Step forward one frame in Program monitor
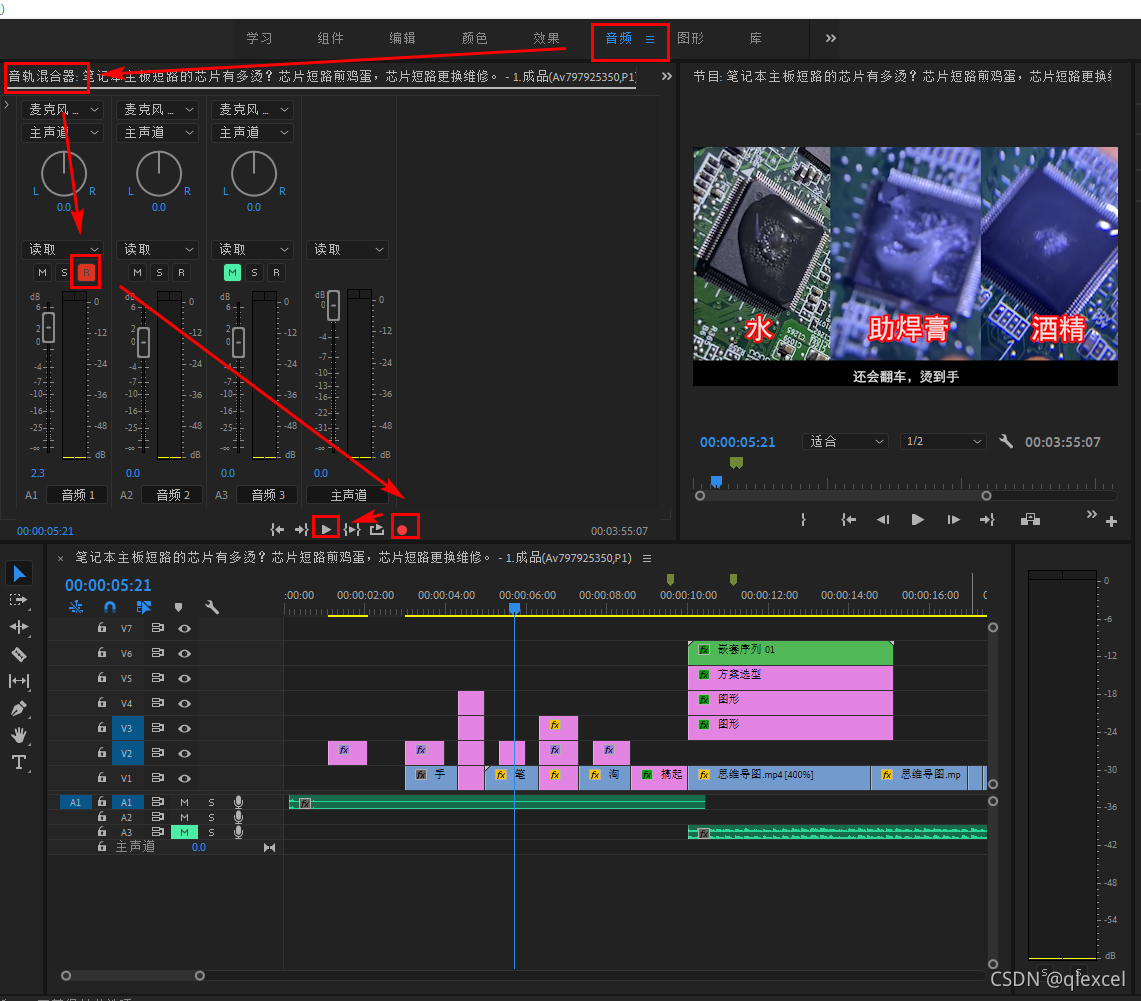 point(953,519)
